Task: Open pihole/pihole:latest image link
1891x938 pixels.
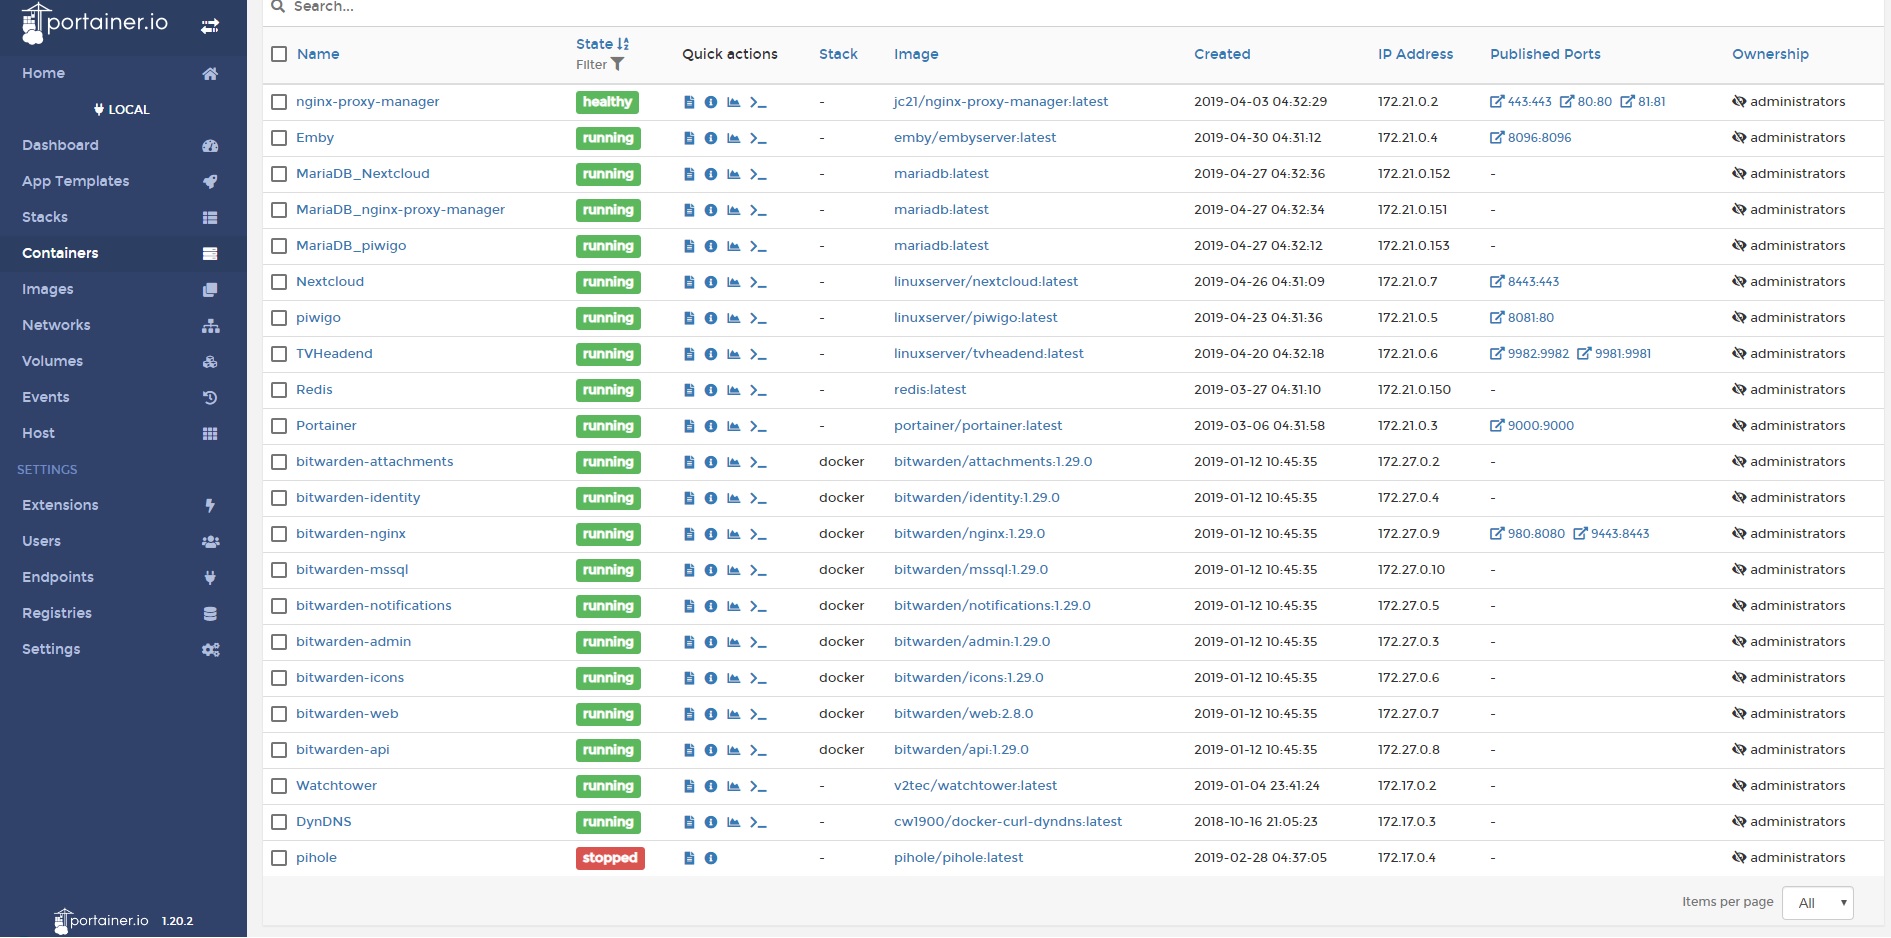Action: pos(958,858)
